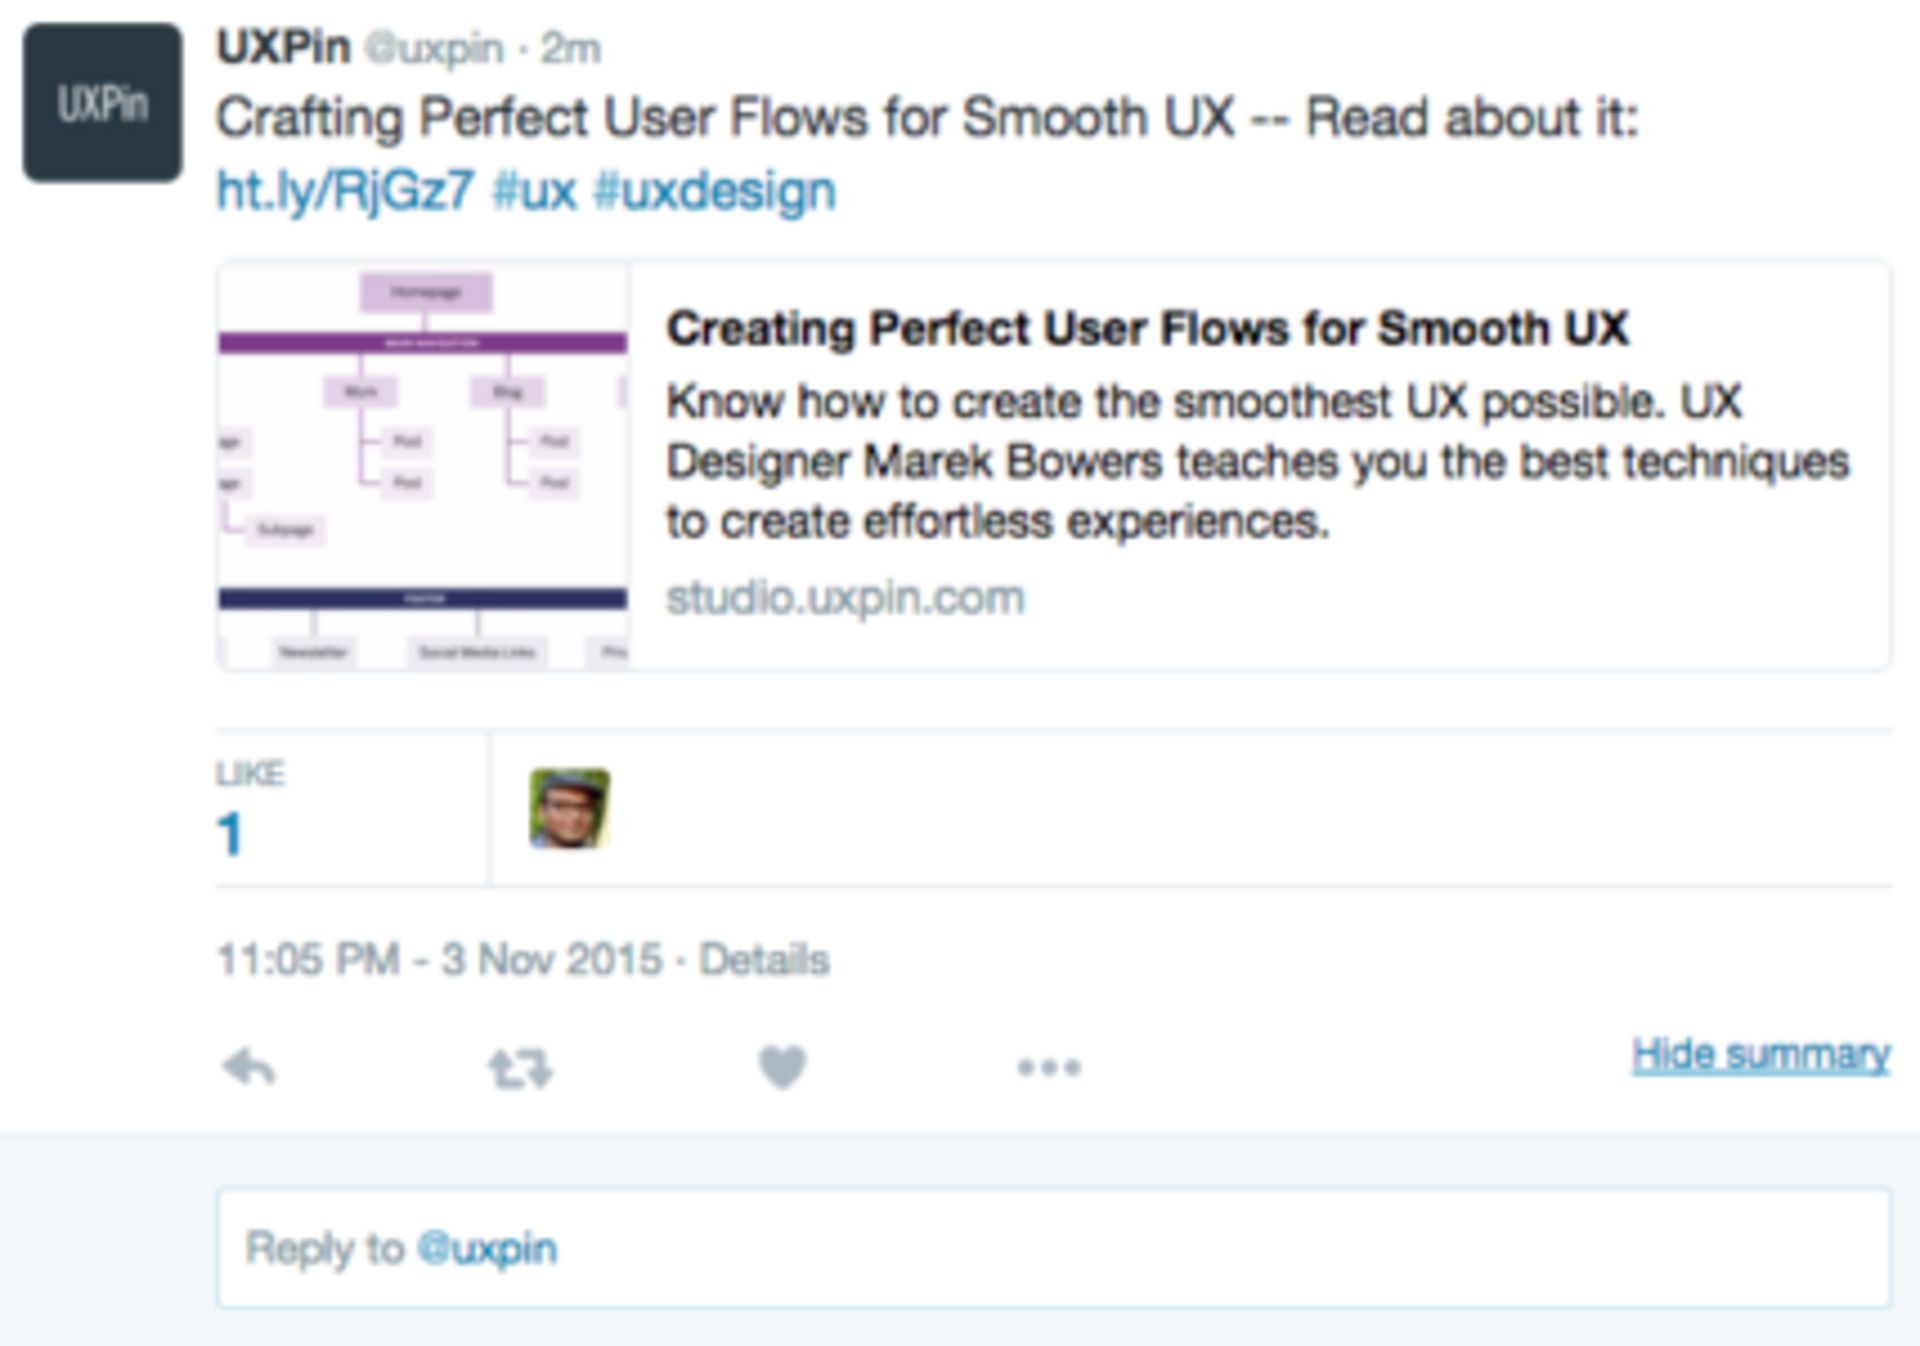Click the 2m relative timestamp
Image resolution: width=1920 pixels, height=1346 pixels.
571,48
